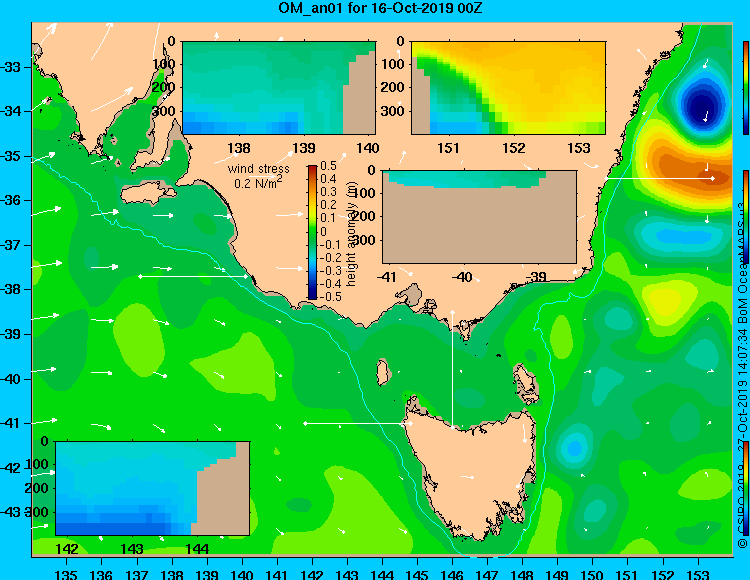Image resolution: width=750 pixels, height=580 pixels.
Task: Click the '150' longitude label on the bottom axis
Action: [x=593, y=574]
